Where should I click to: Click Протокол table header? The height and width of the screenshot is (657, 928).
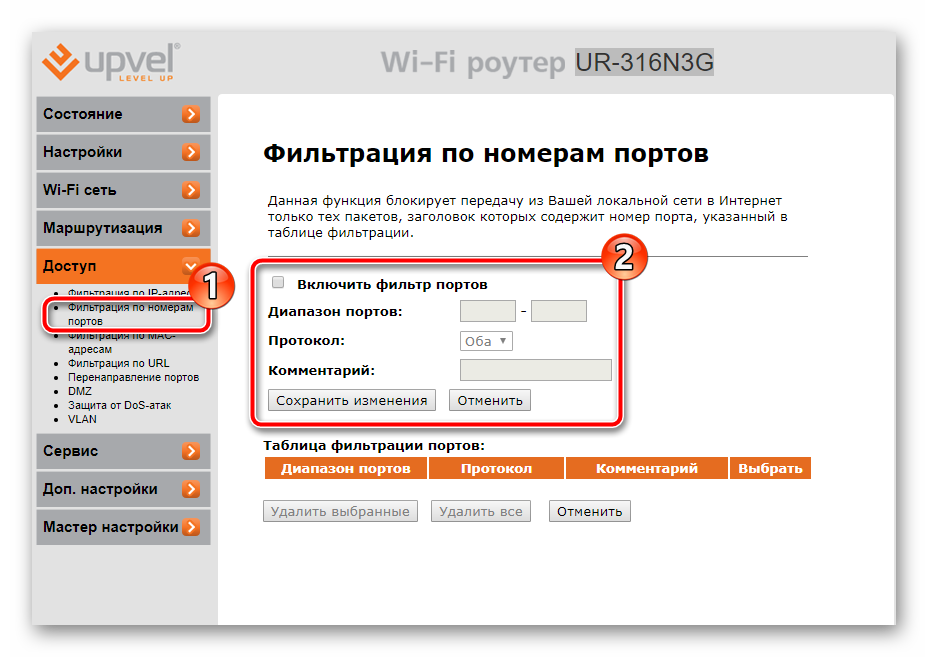(x=496, y=468)
